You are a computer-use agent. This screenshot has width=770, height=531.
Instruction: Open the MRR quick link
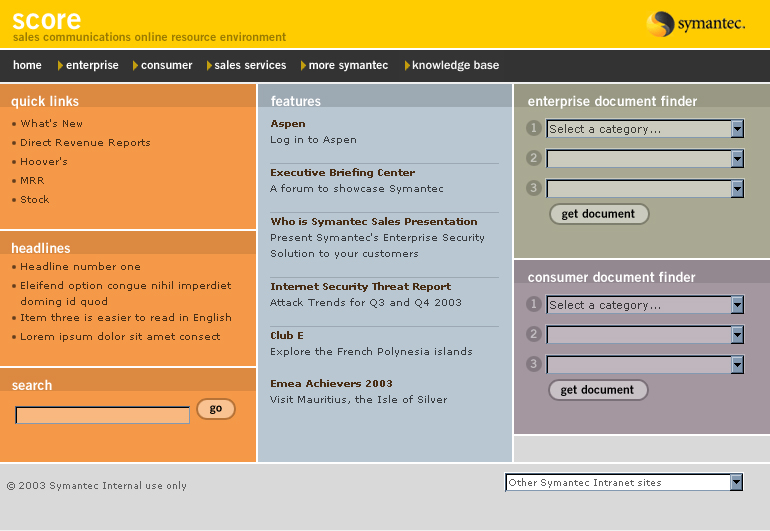point(32,180)
